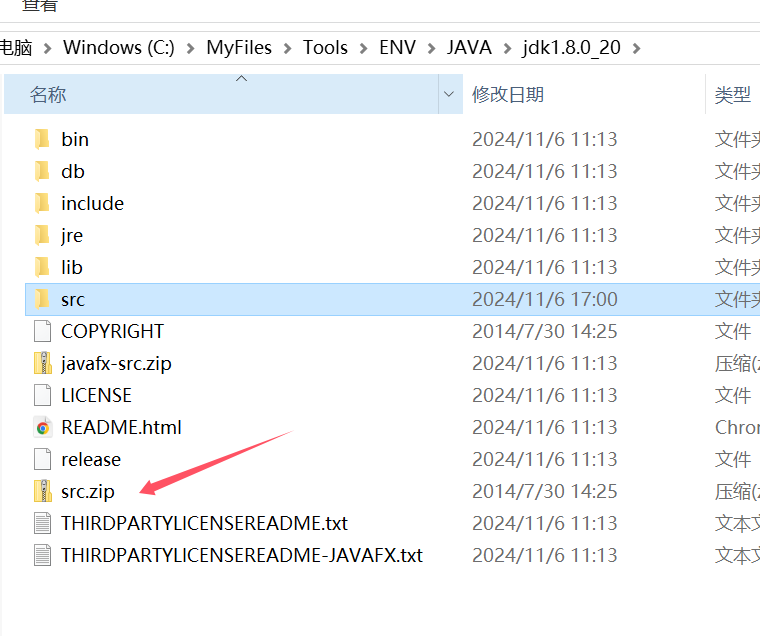Click the include folder icon
Image resolution: width=760 pixels, height=636 pixels.
click(42, 203)
